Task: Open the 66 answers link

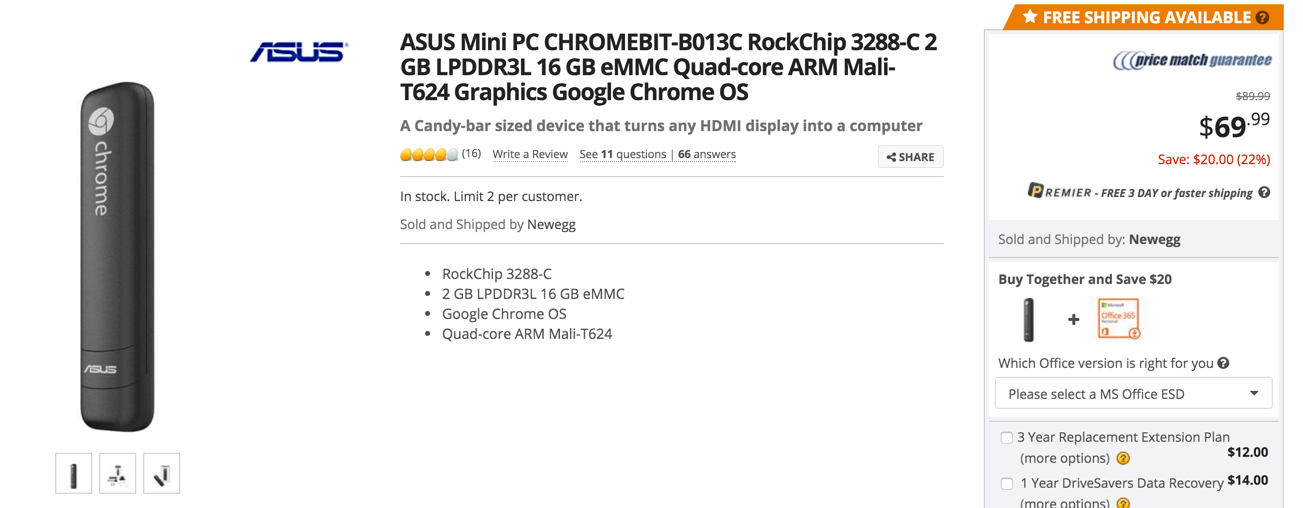Action: click(x=706, y=154)
